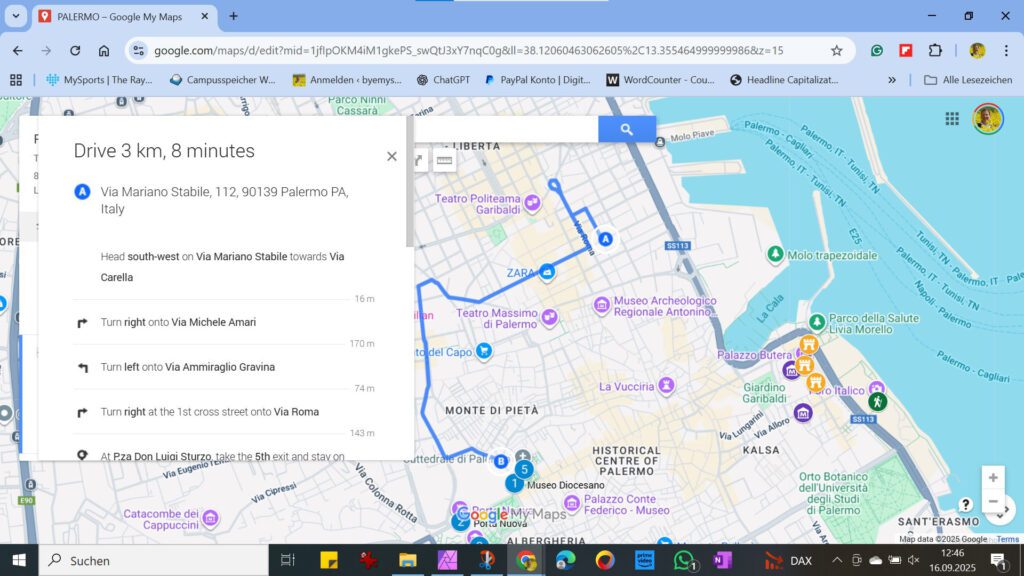Screen dimensions: 1024x576
Task: Click the Catacombe dei Cappuccini marker
Action: coord(209,517)
